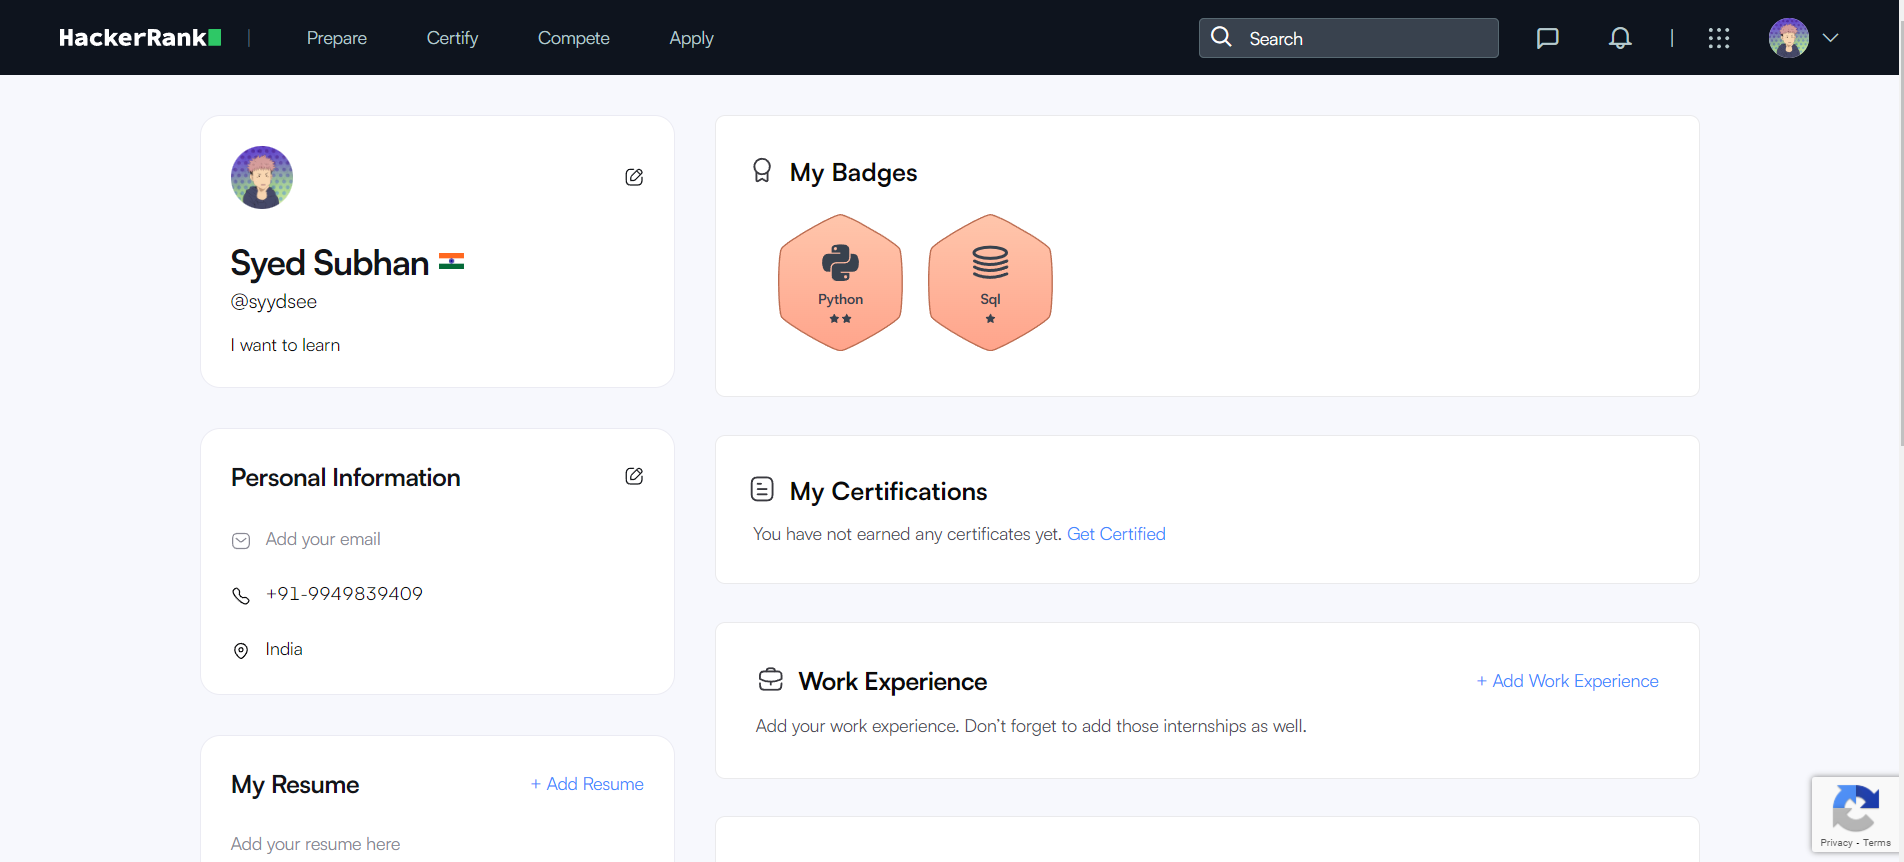Click the @syydsee username
The height and width of the screenshot is (862, 1904).
274,302
